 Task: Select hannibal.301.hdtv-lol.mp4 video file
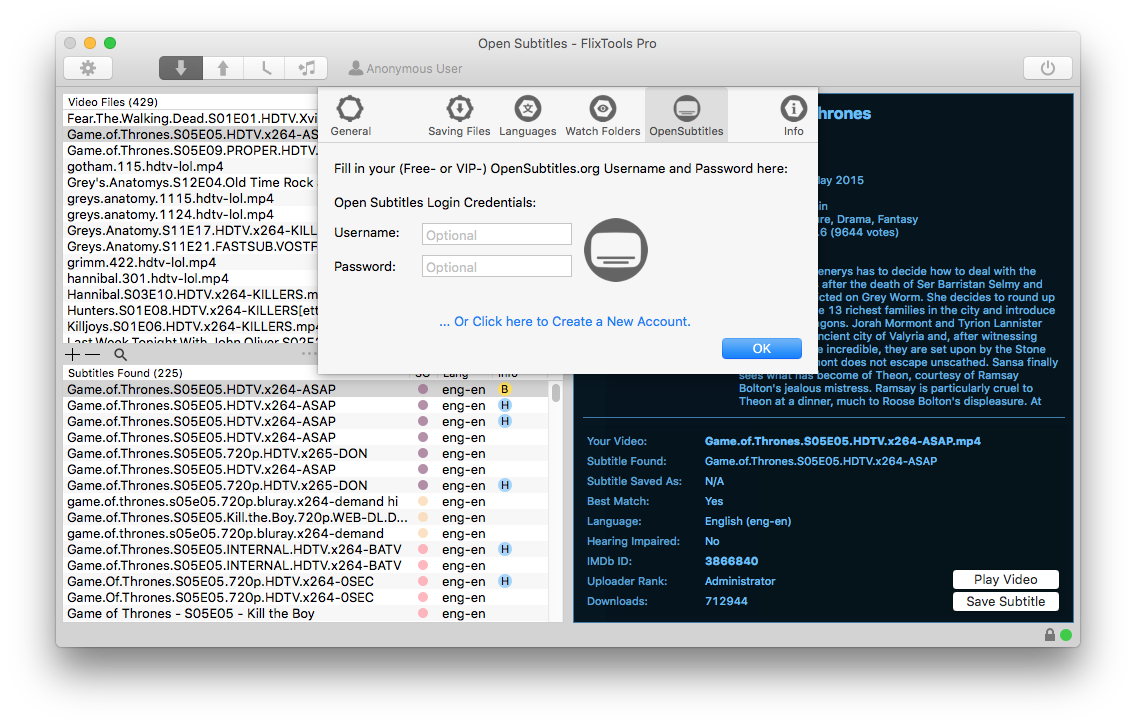pos(191,278)
